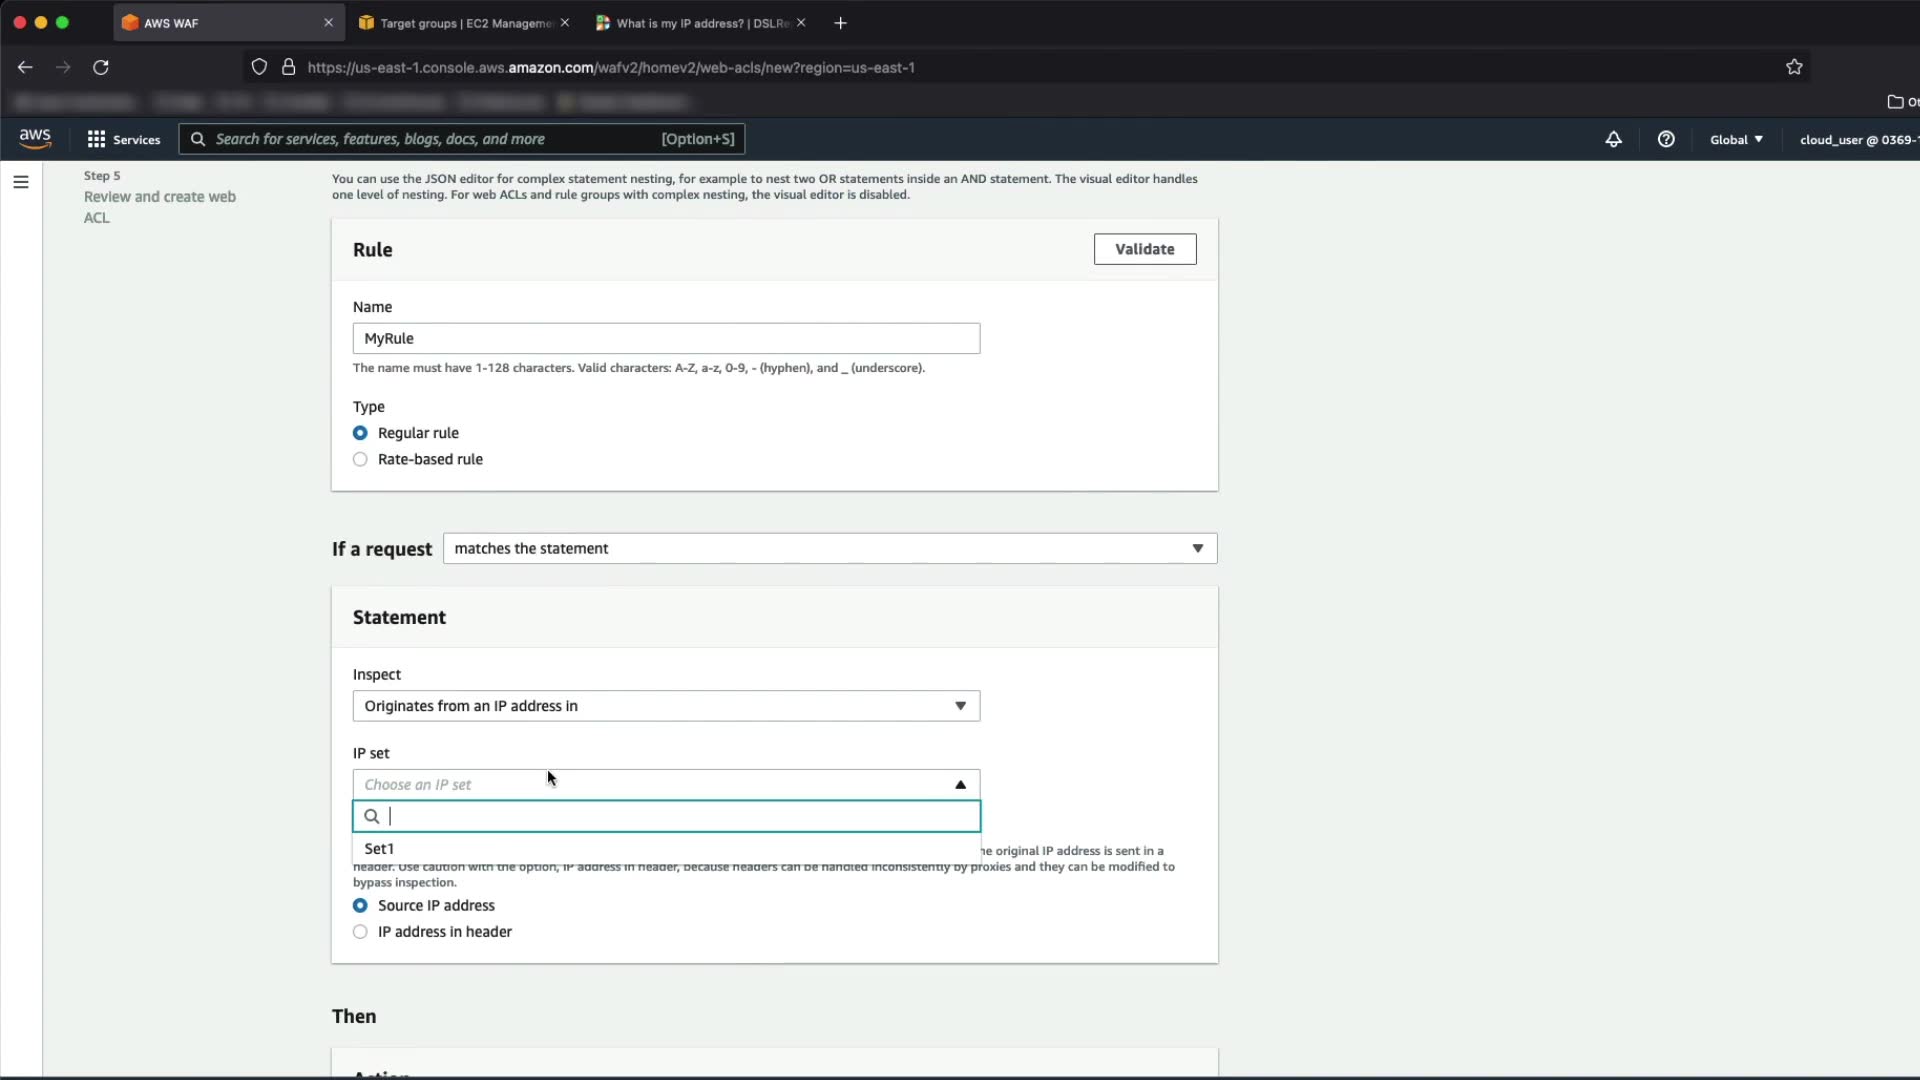Bookmark page with the star icon
The height and width of the screenshot is (1080, 1920).
(x=1794, y=67)
